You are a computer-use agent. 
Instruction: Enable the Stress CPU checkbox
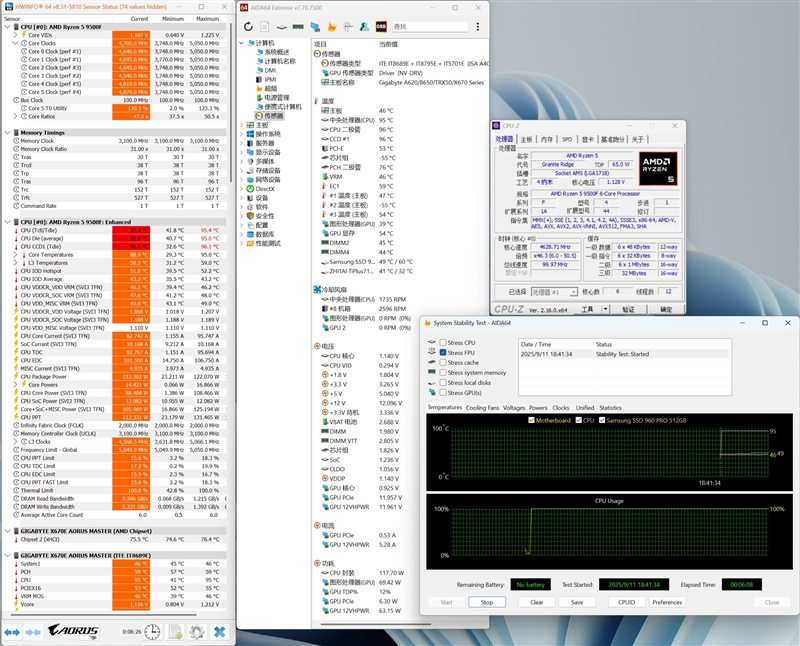point(443,342)
